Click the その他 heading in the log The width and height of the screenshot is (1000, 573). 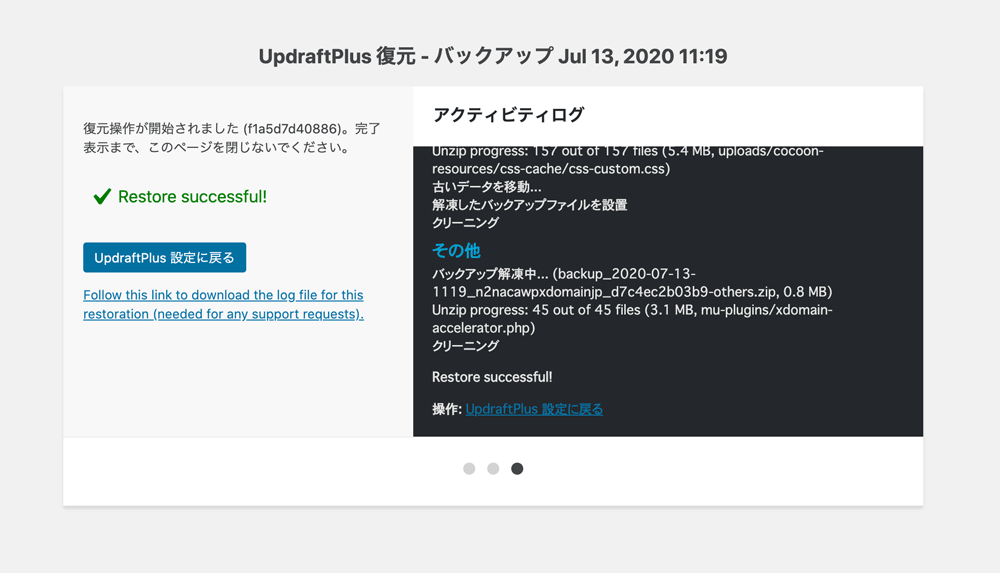pyautogui.click(x=456, y=250)
